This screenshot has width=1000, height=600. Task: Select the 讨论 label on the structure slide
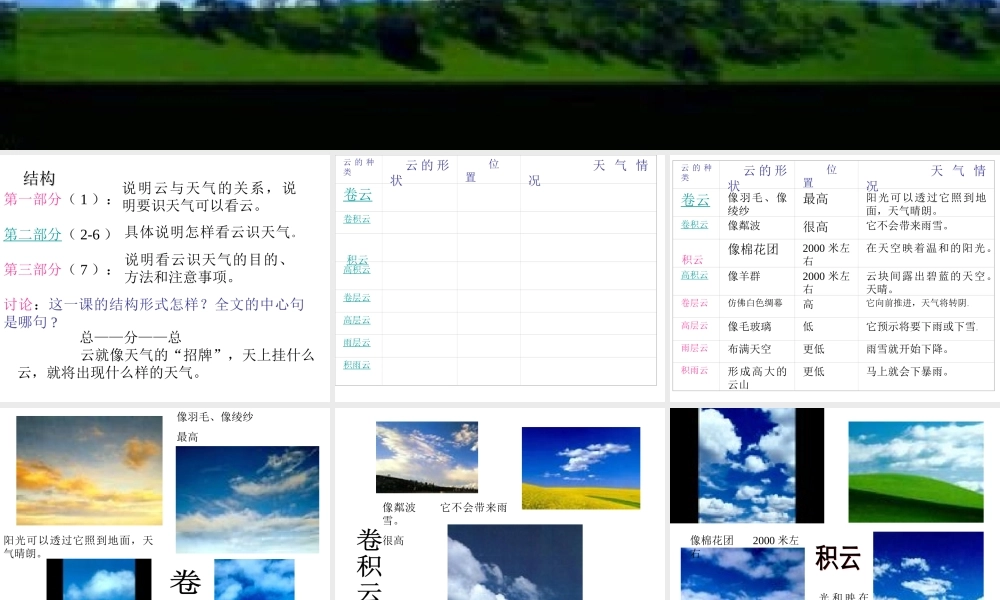pyautogui.click(x=18, y=304)
